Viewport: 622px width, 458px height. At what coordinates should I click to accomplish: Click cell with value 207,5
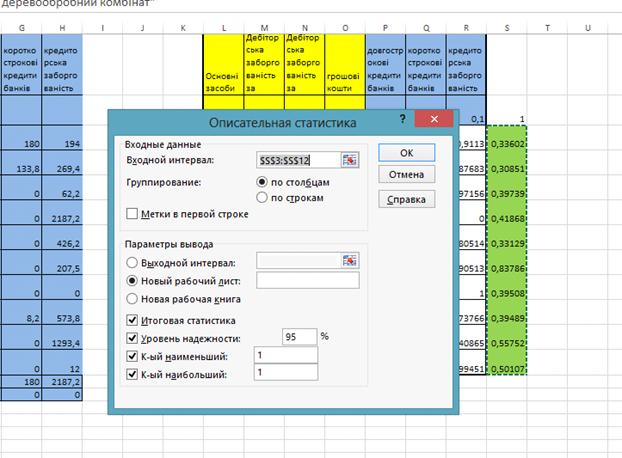coord(62,263)
